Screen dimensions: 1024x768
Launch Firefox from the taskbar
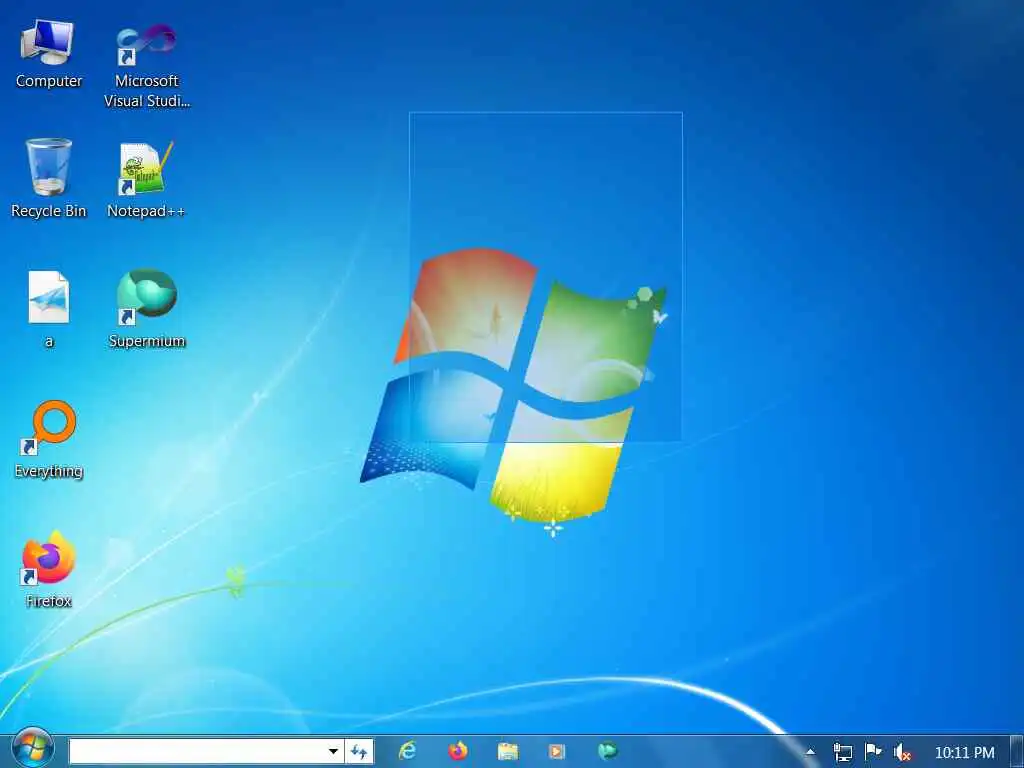tap(458, 751)
